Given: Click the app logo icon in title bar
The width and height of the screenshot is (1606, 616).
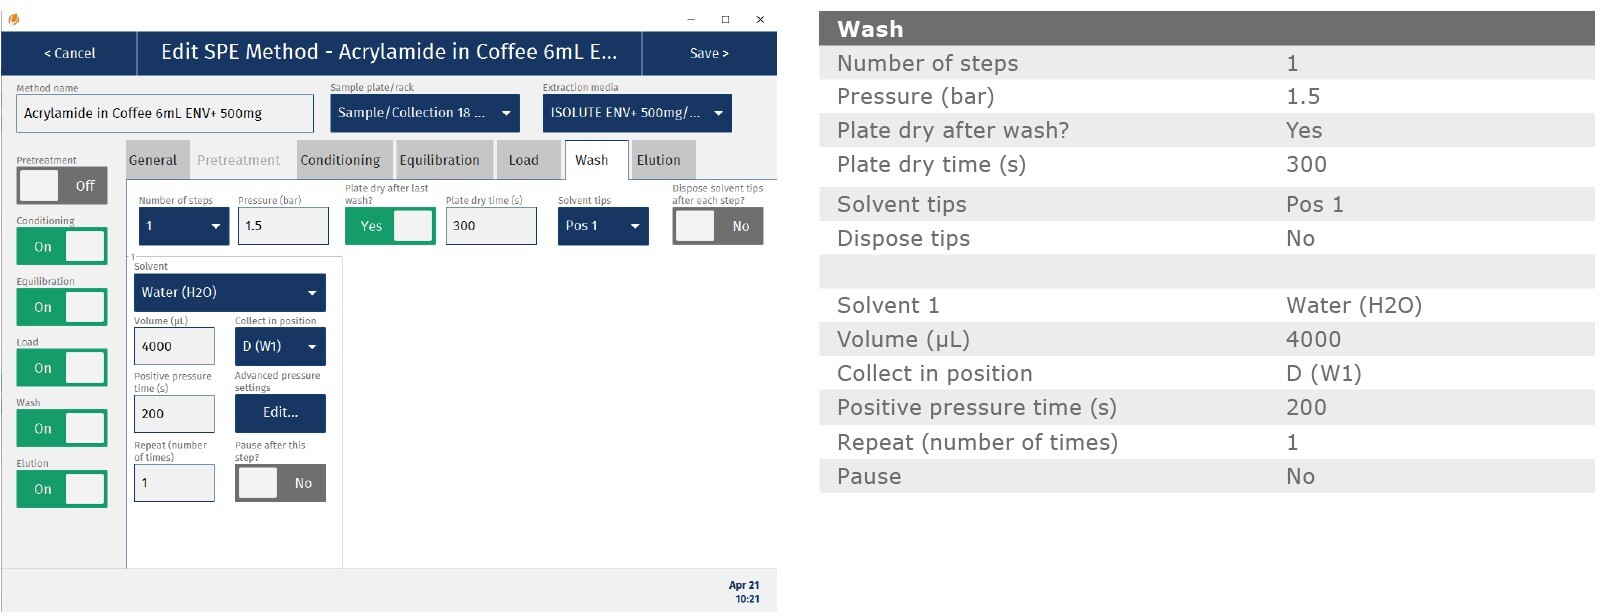Looking at the screenshot, I should [x=14, y=19].
